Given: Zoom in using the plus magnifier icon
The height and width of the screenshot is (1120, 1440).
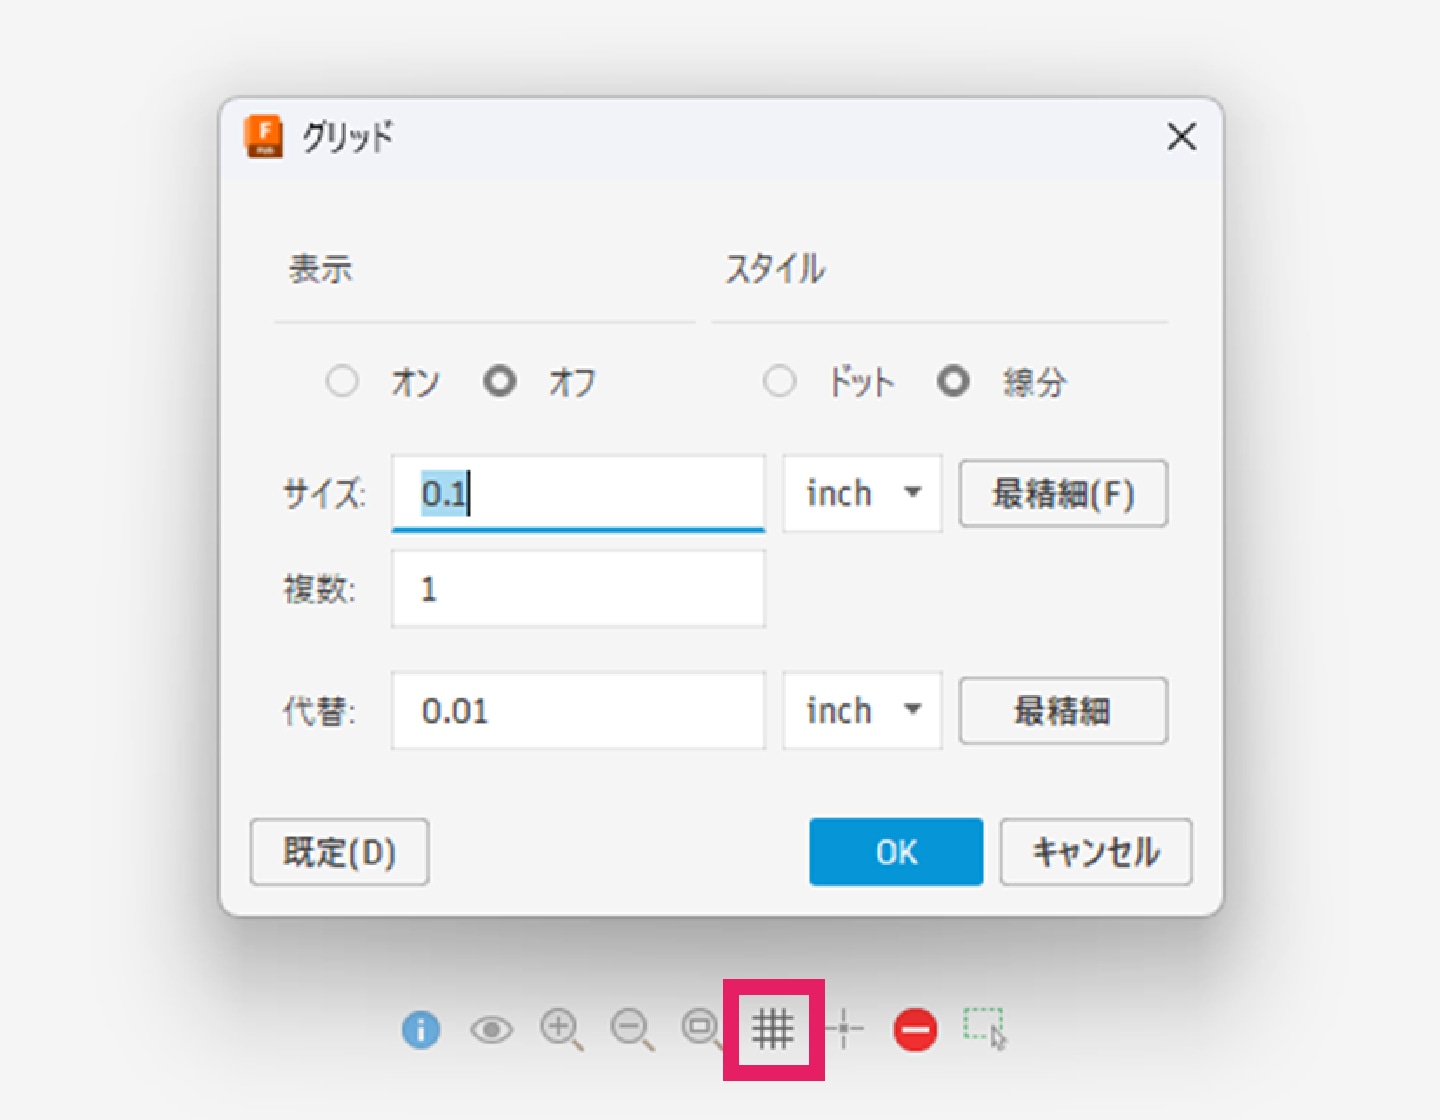Looking at the screenshot, I should pyautogui.click(x=561, y=1029).
